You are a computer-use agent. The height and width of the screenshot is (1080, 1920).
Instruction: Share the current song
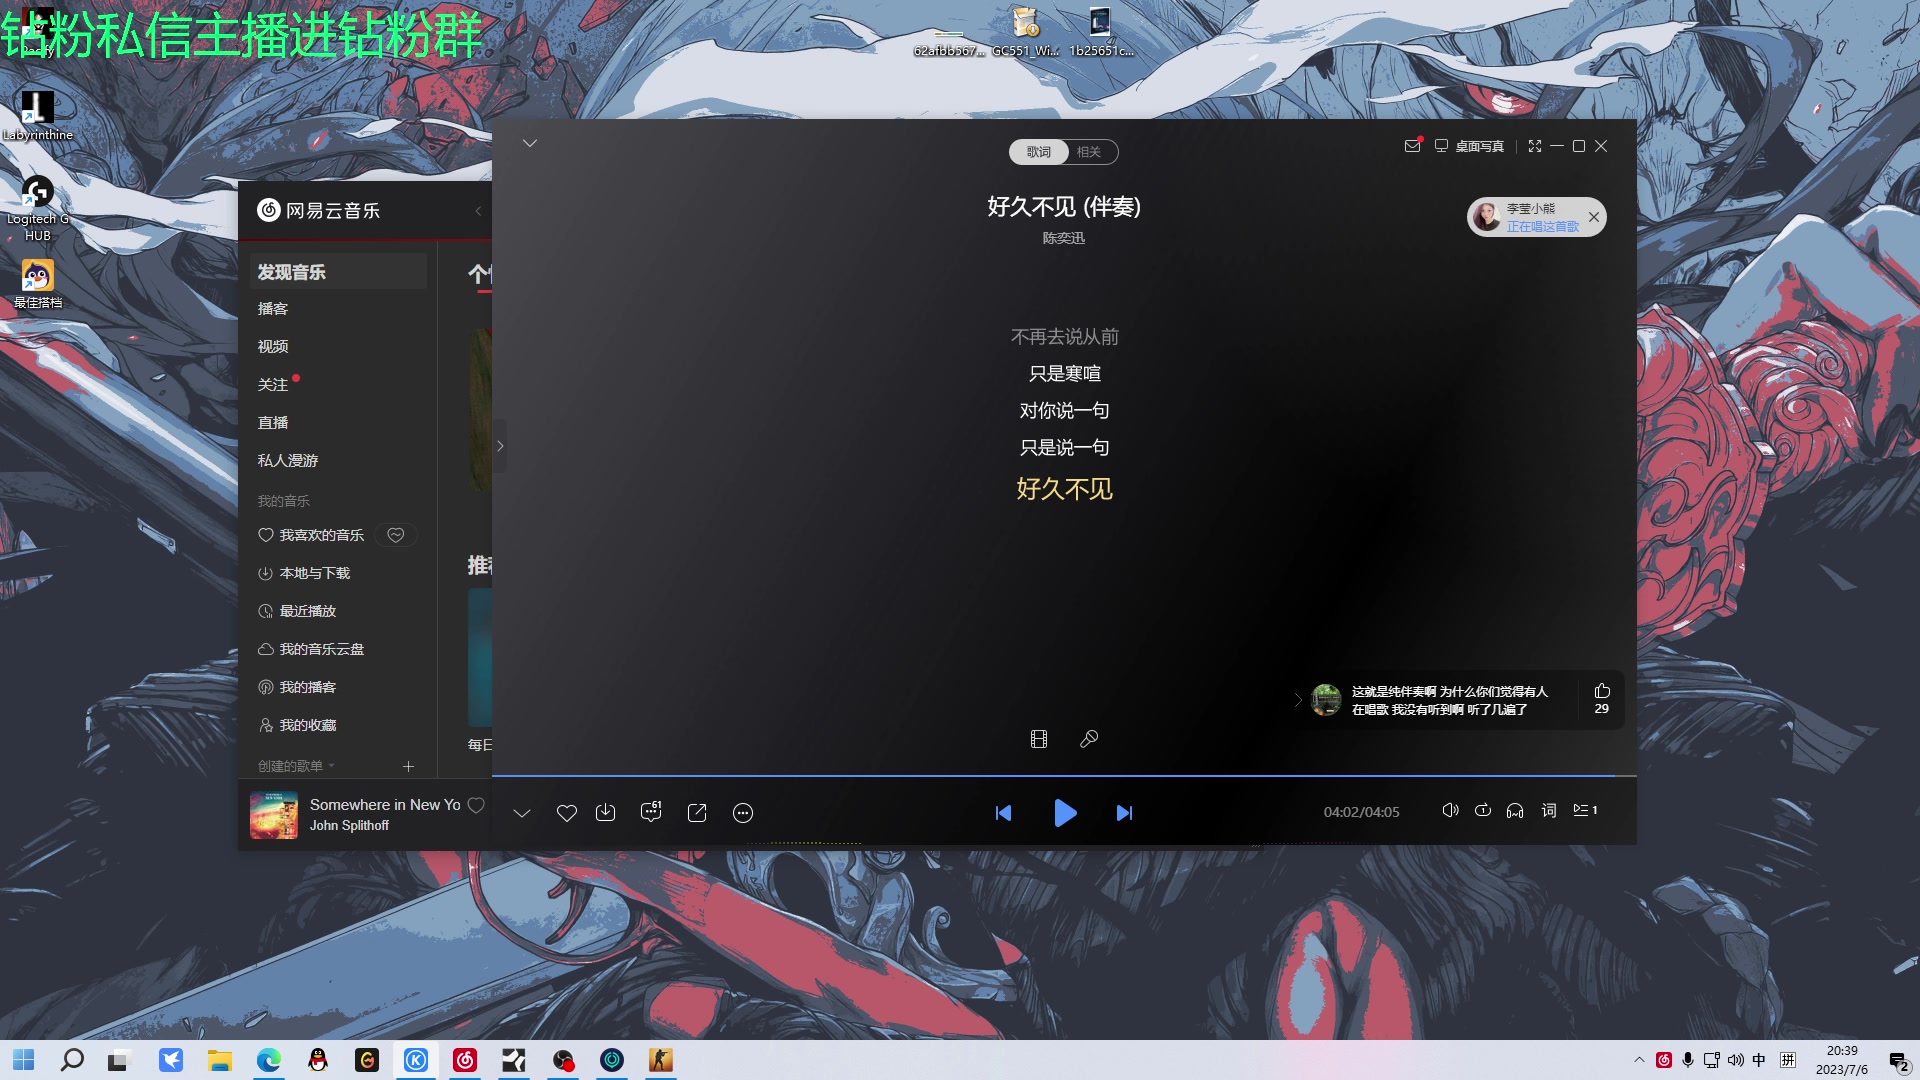point(697,813)
